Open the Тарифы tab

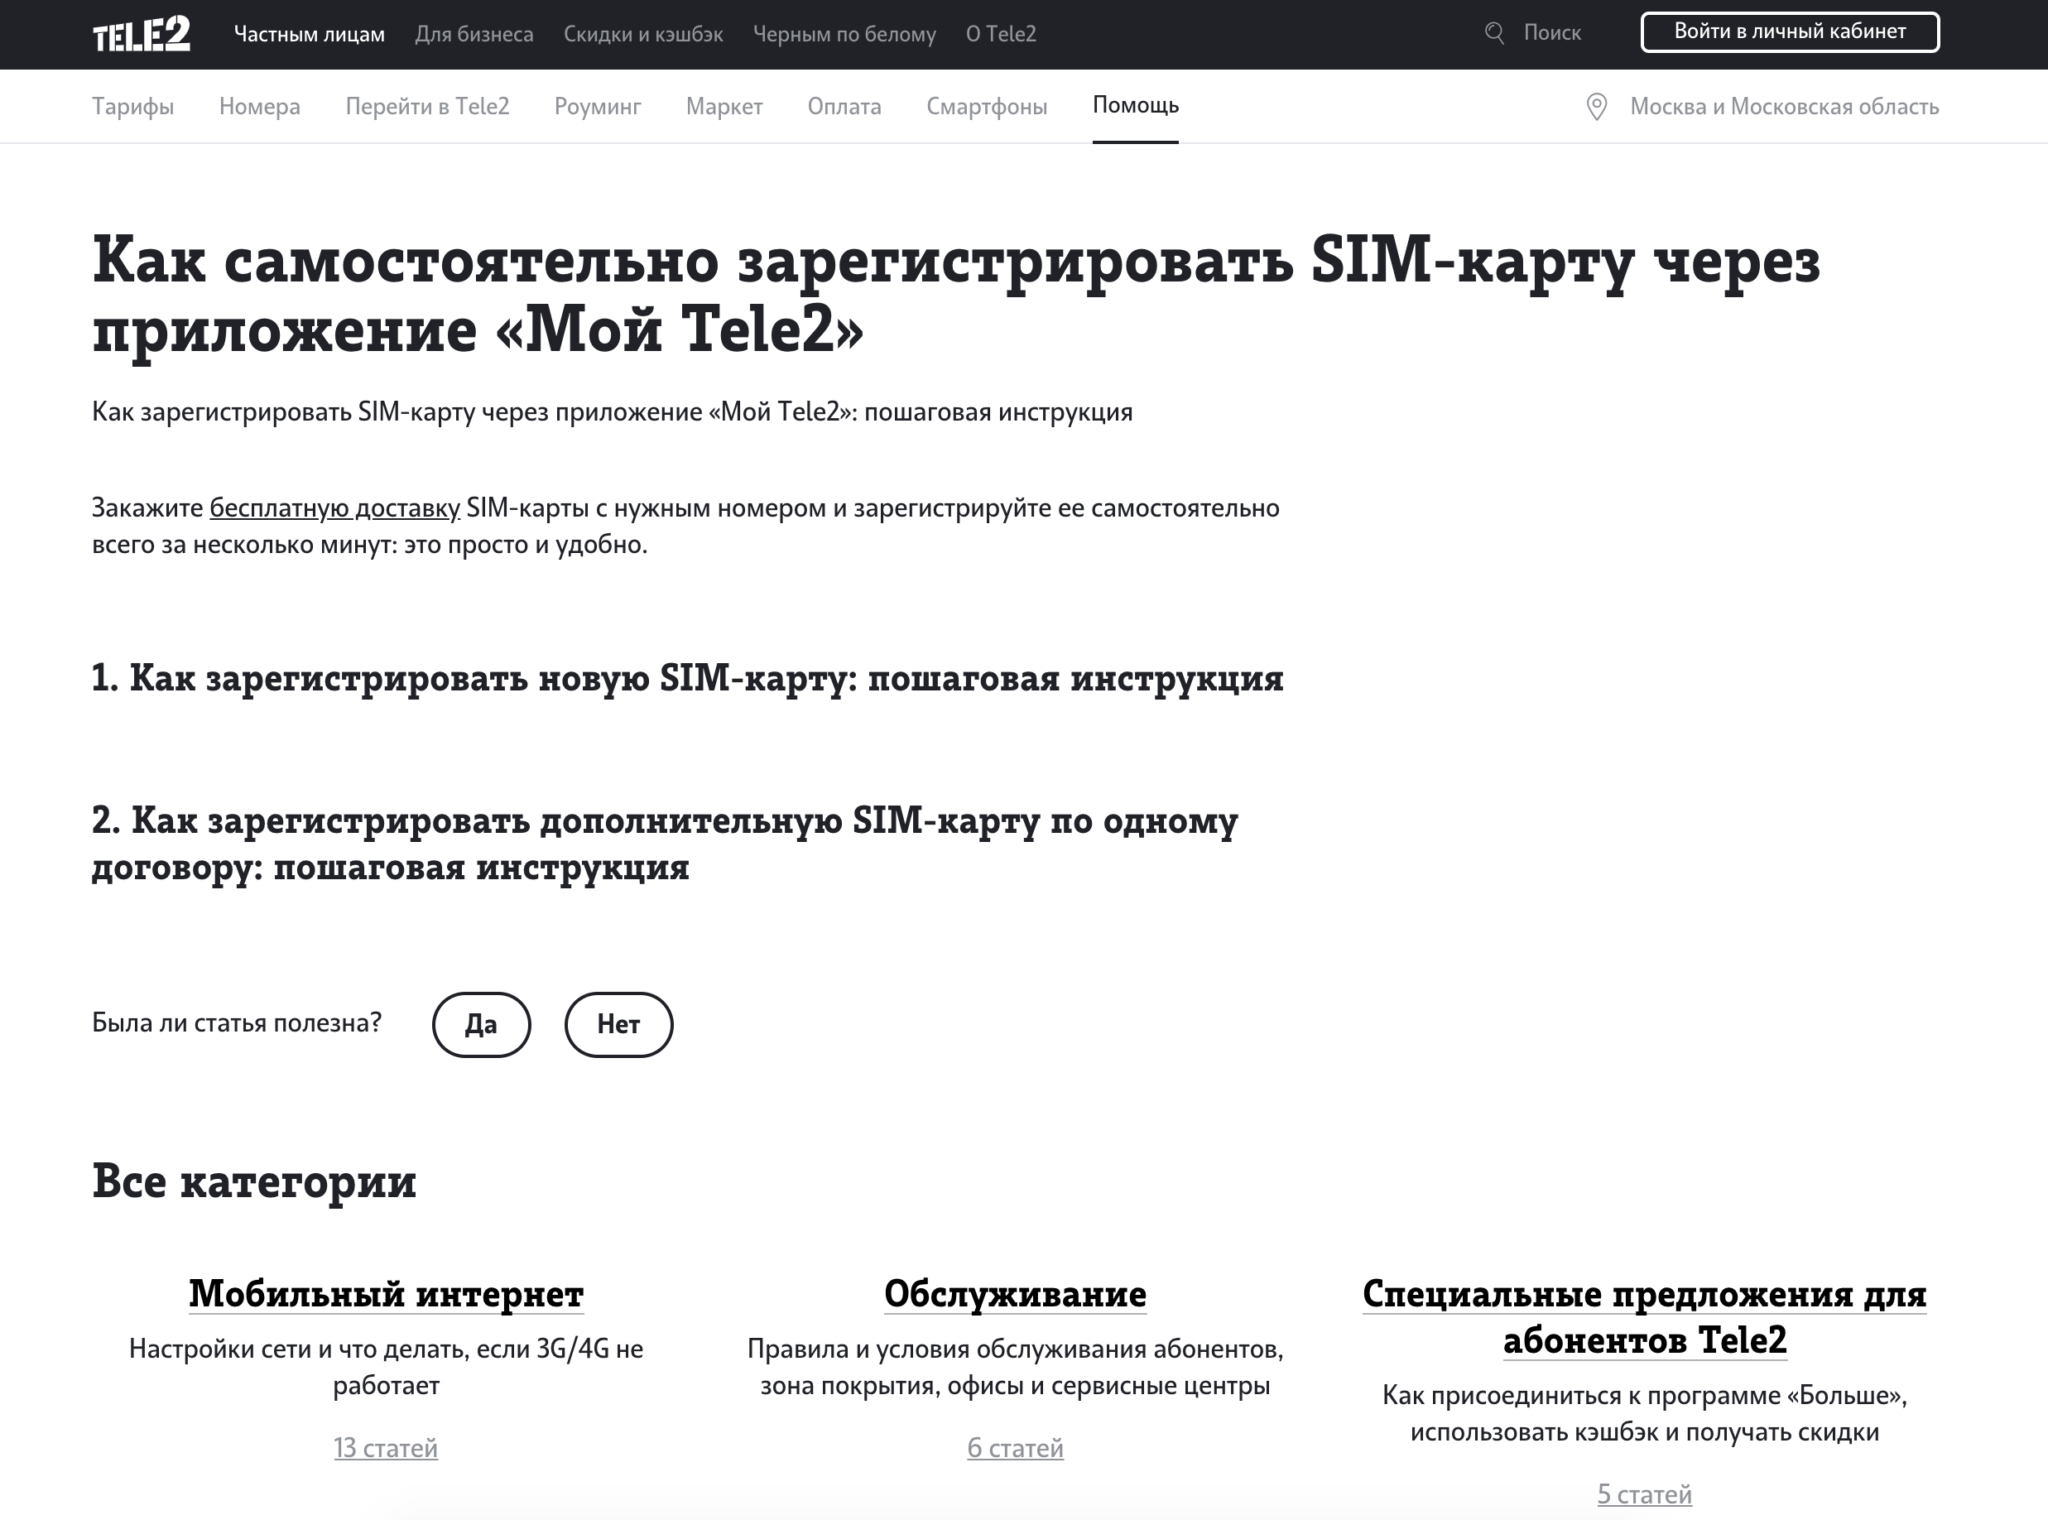pyautogui.click(x=133, y=107)
